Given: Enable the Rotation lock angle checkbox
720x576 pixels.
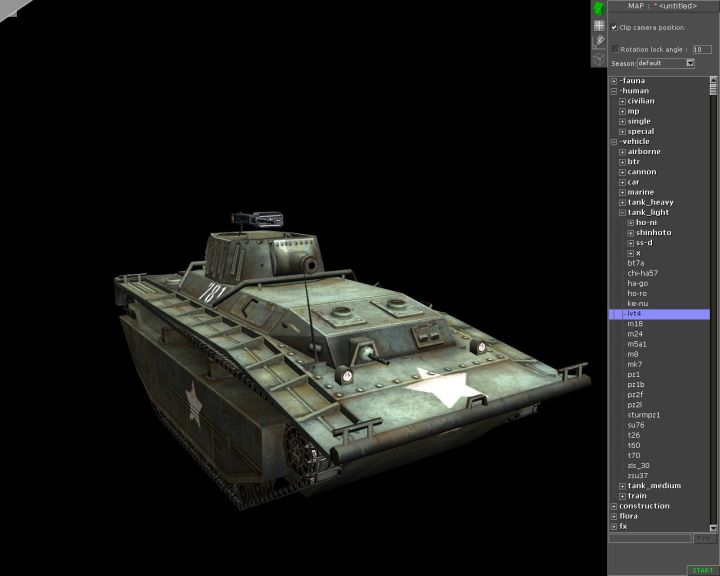Looking at the screenshot, I should tap(615, 48).
